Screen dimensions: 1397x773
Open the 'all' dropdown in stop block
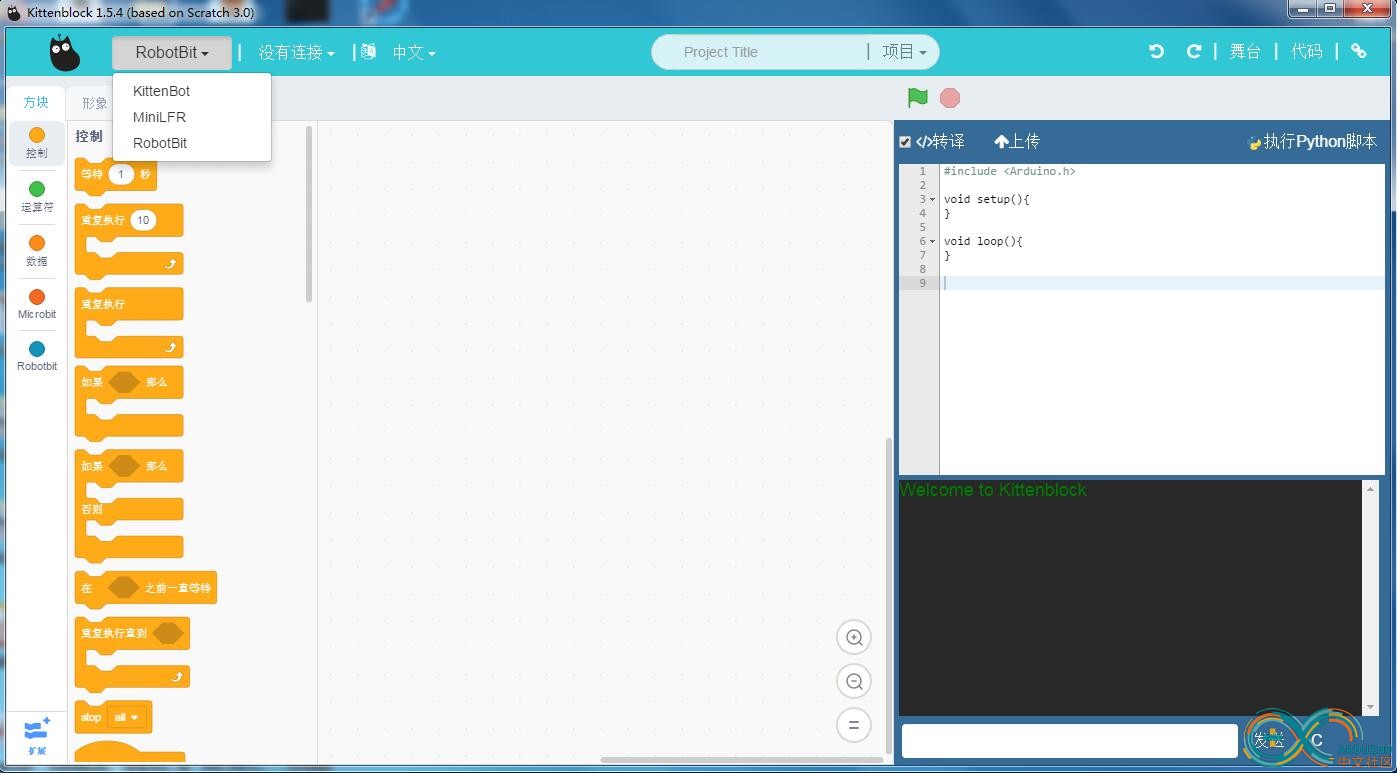tap(127, 717)
